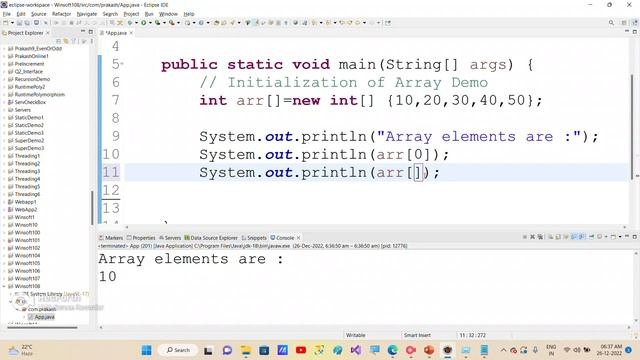Screen dimensions: 640x360
Task: Switch to the Data Source Explorer tab
Action: 211,238
